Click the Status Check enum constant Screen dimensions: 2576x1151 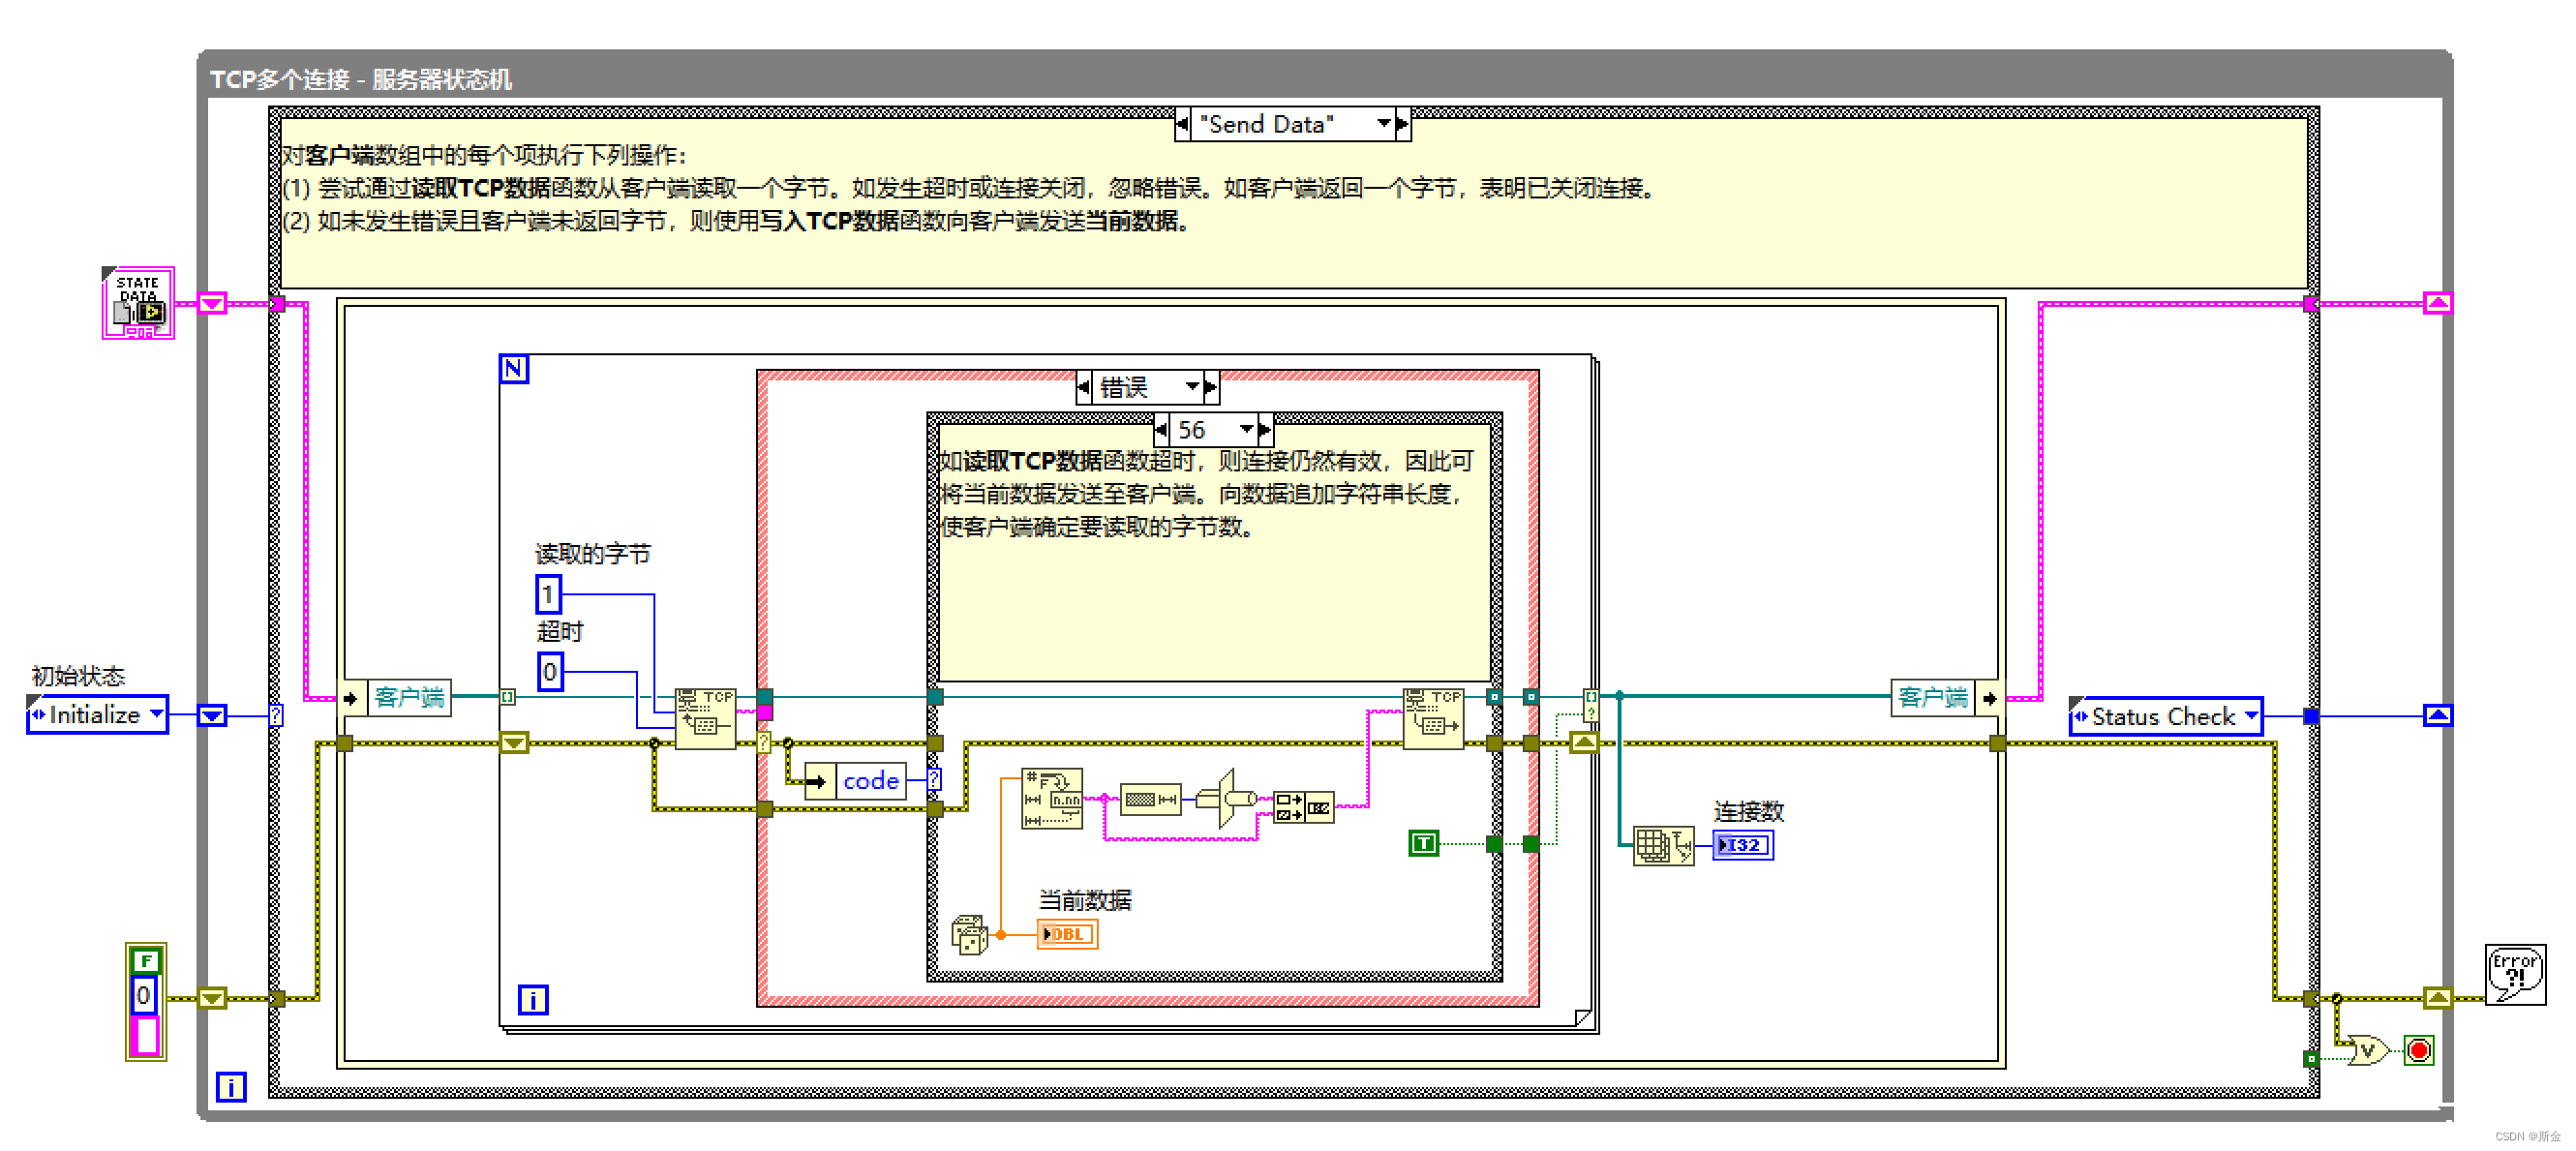pos(2164,716)
